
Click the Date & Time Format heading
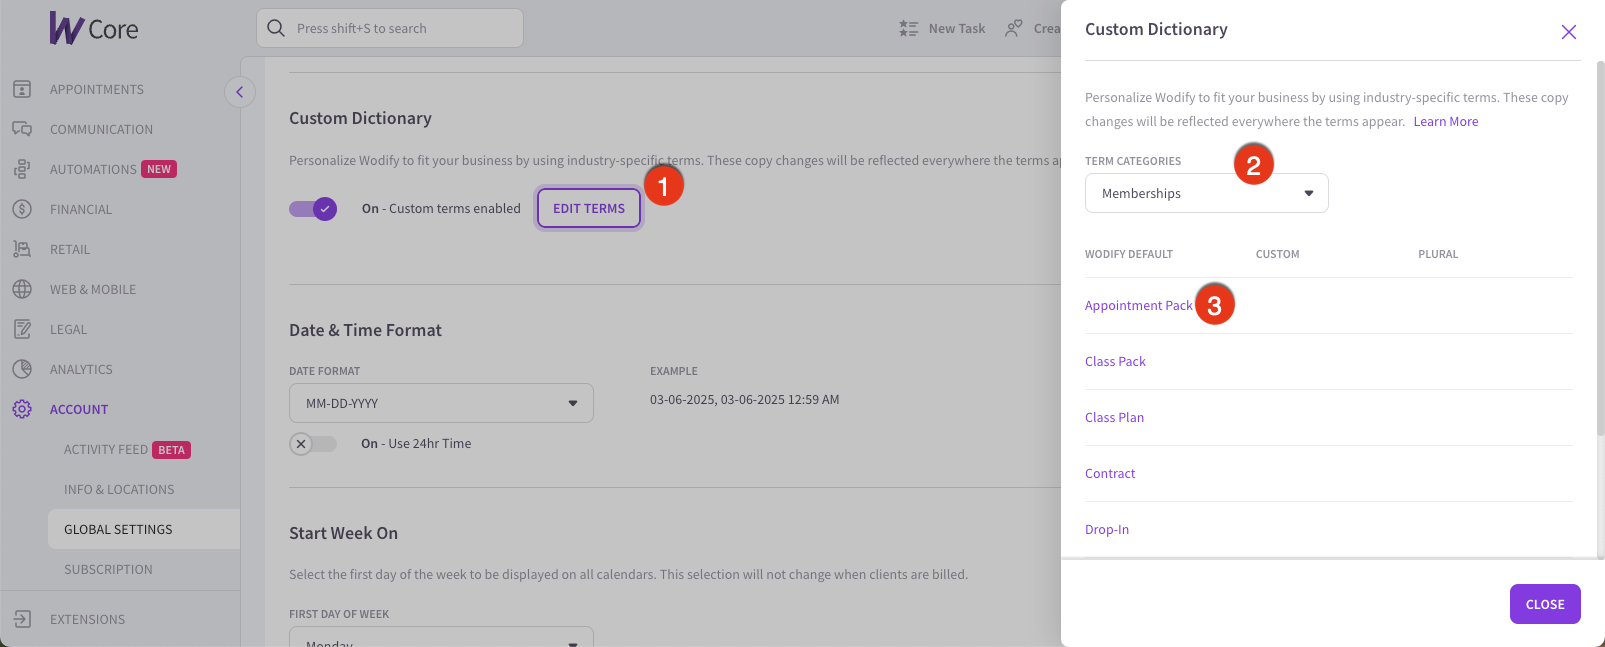[365, 330]
